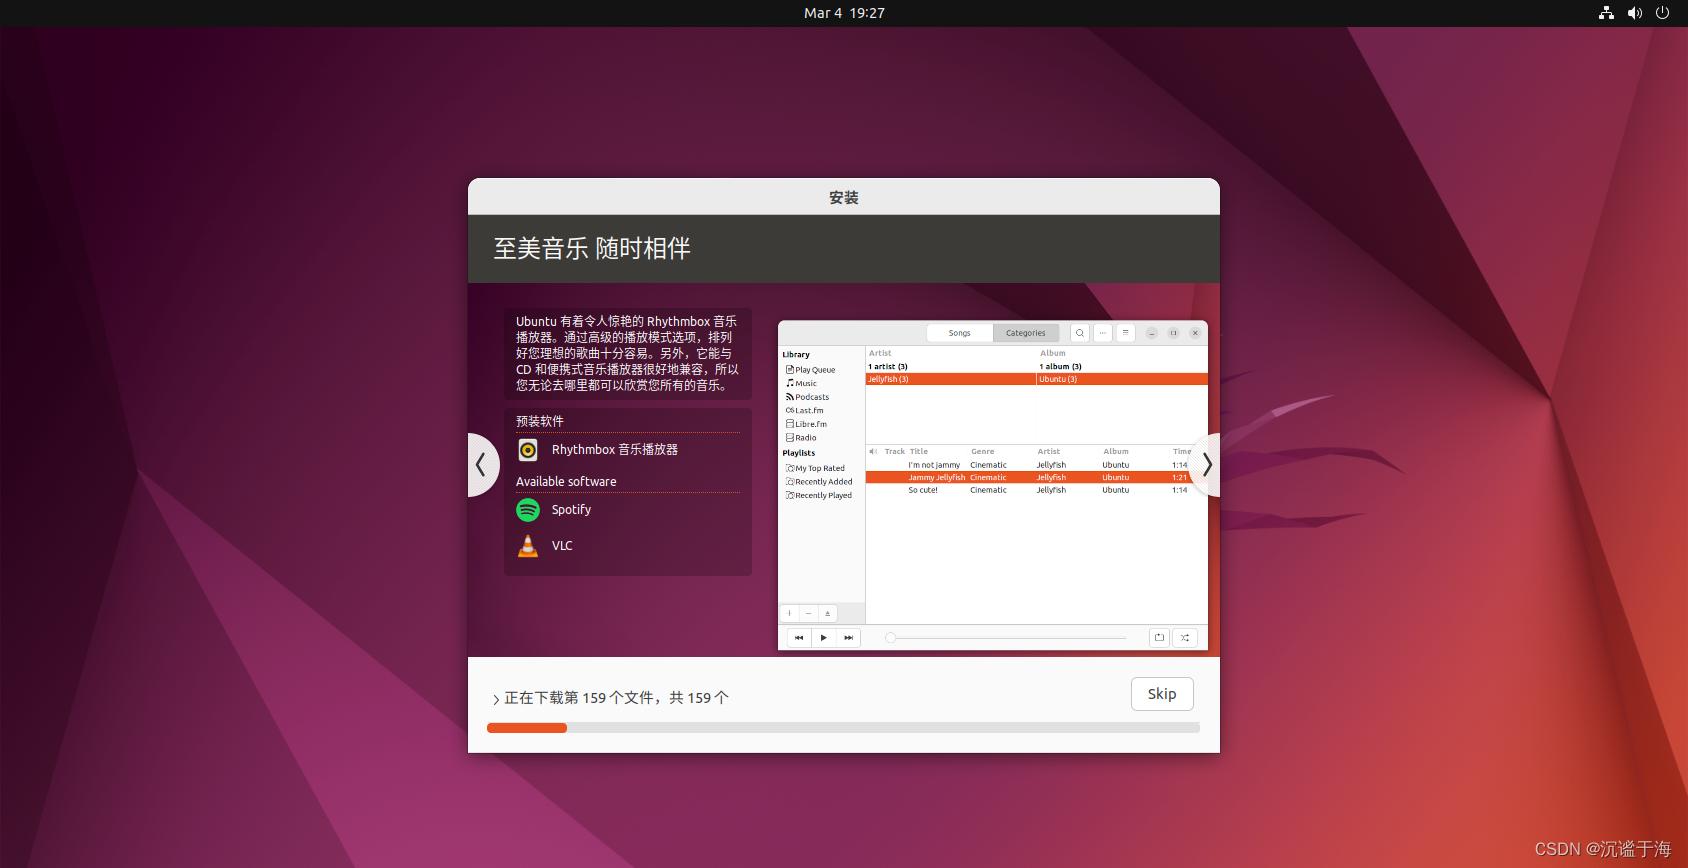Open the volume icon in top bar
The width and height of the screenshot is (1688, 868).
pyautogui.click(x=1635, y=13)
